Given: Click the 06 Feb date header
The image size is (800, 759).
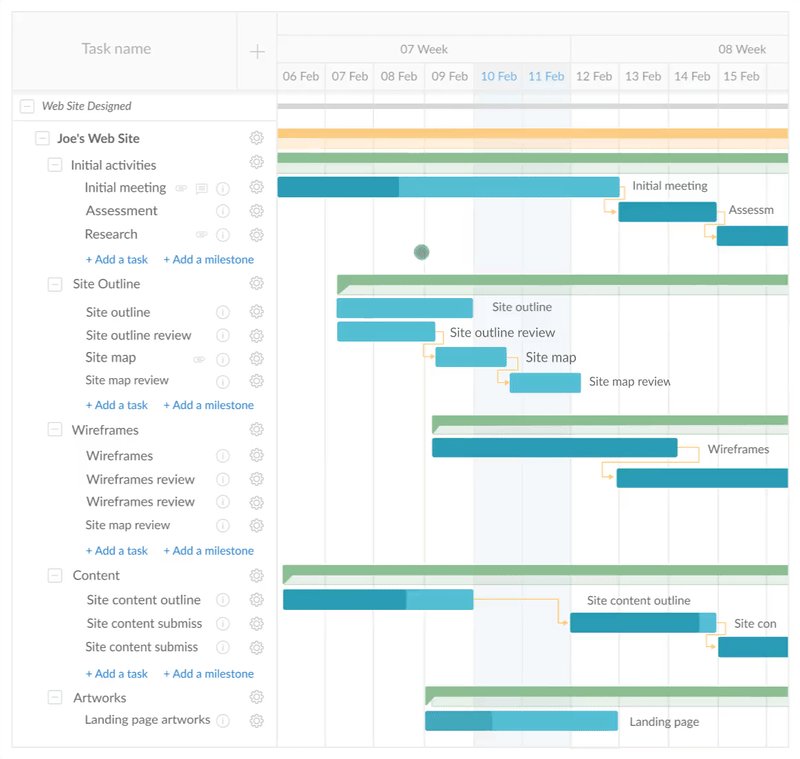Looking at the screenshot, I should pyautogui.click(x=301, y=77).
